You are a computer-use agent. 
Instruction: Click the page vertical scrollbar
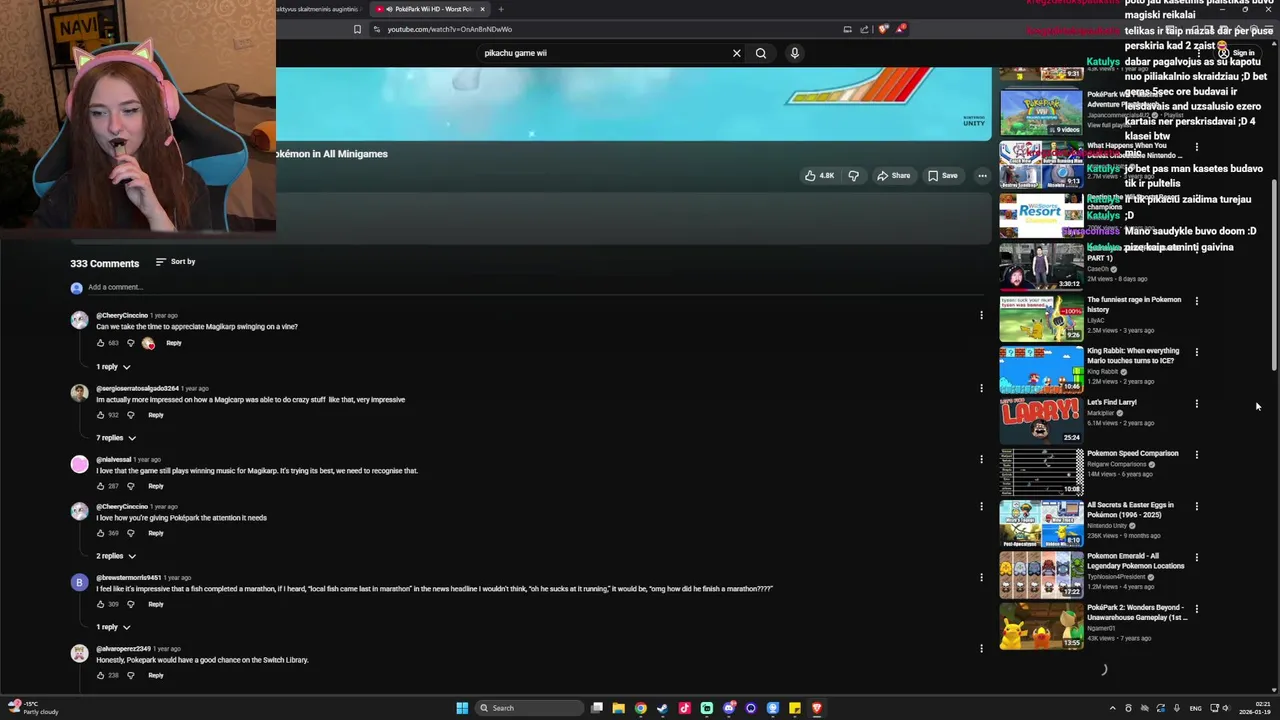click(1274, 275)
